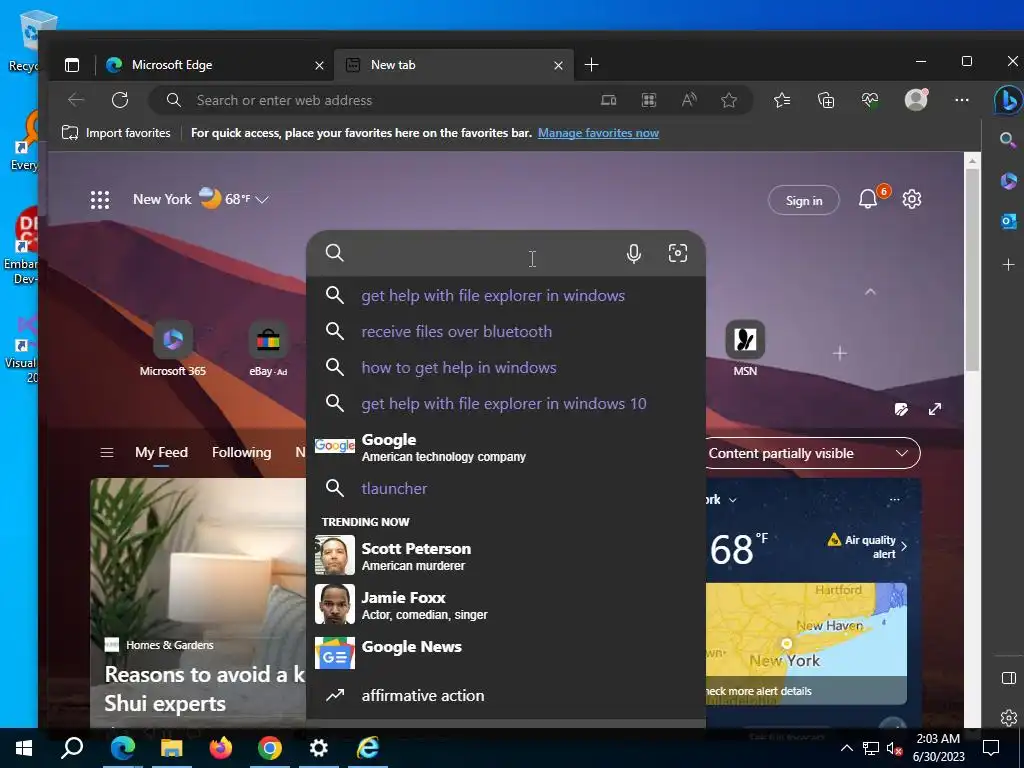Select the My Feed tab

(x=161, y=453)
